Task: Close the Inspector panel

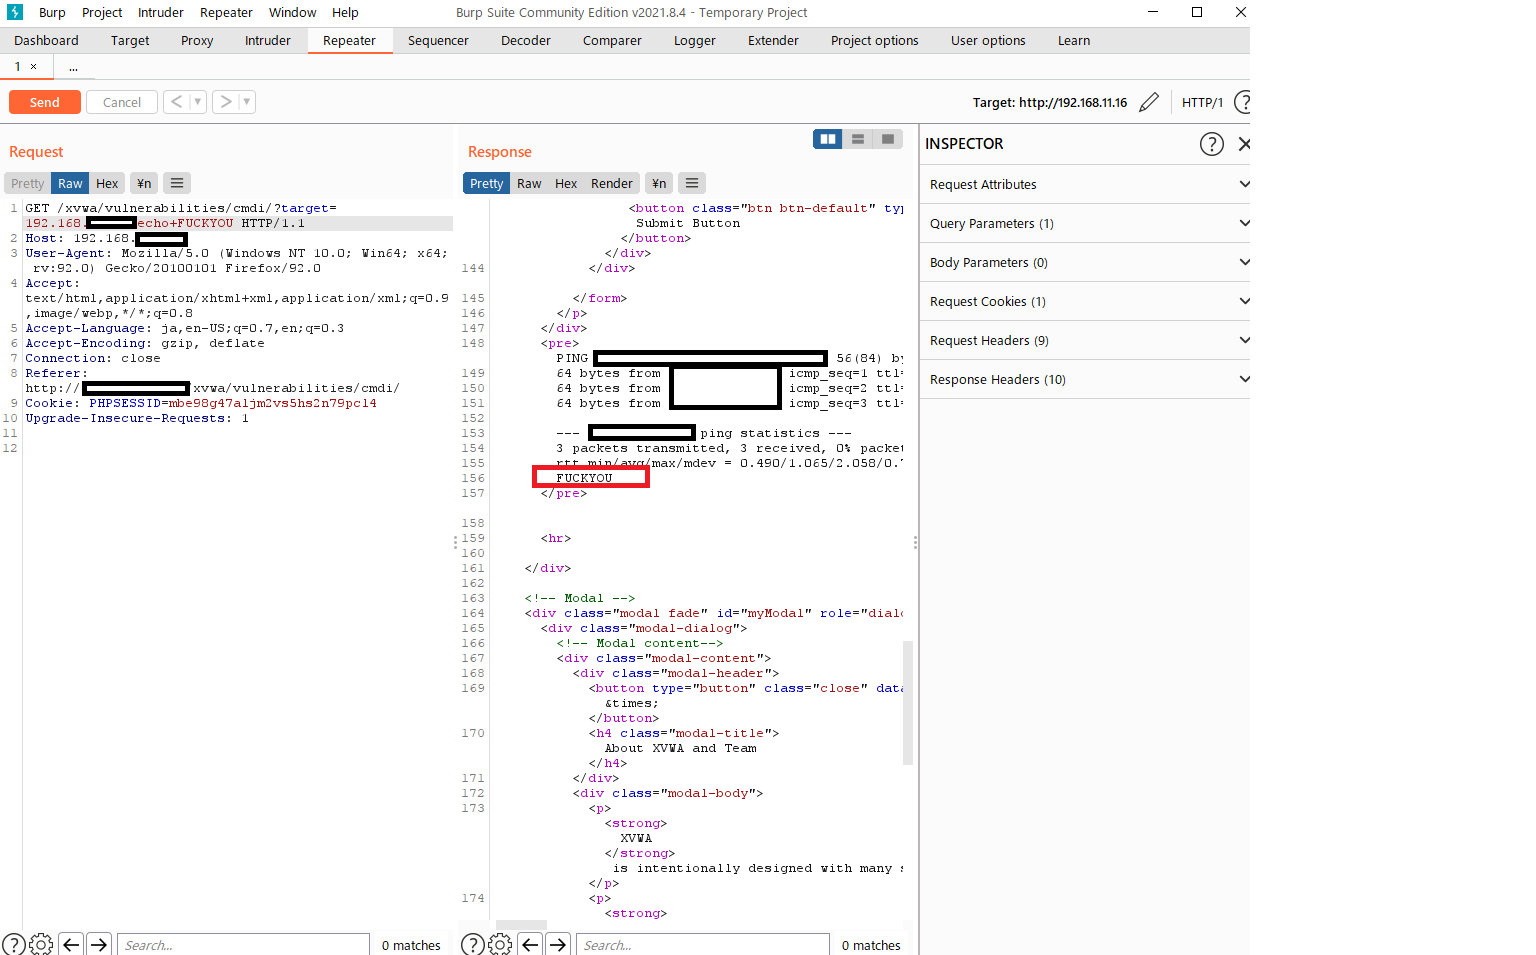Action: point(1244,144)
